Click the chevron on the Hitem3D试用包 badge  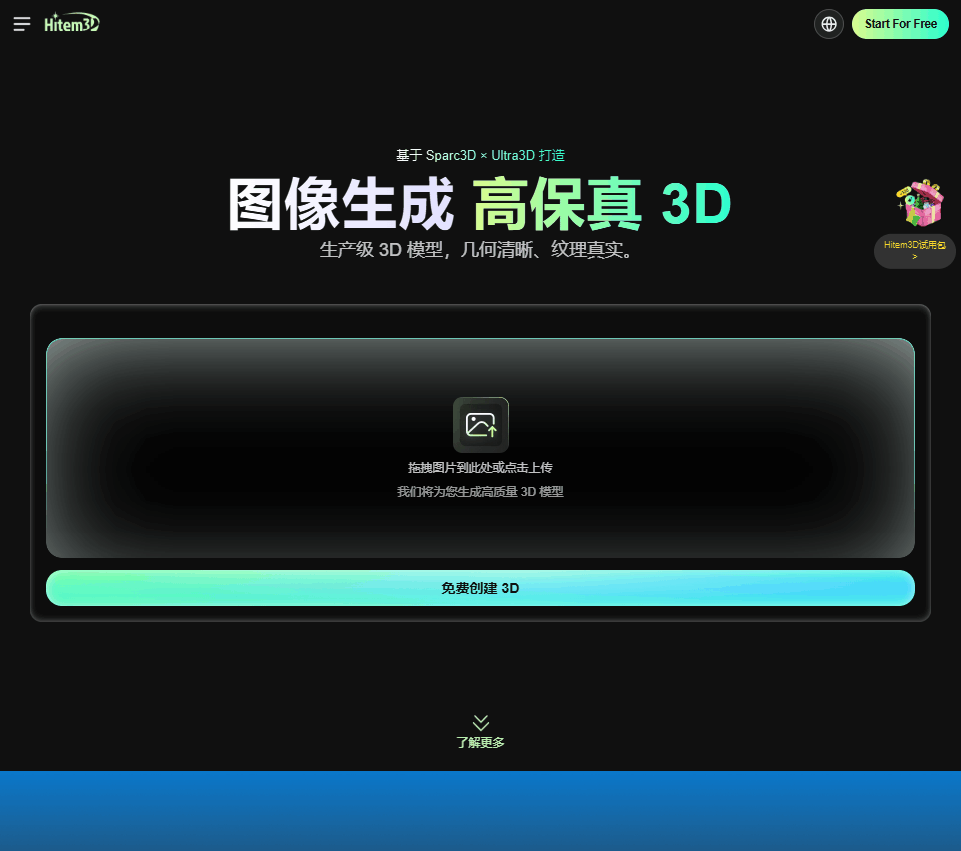[x=915, y=257]
